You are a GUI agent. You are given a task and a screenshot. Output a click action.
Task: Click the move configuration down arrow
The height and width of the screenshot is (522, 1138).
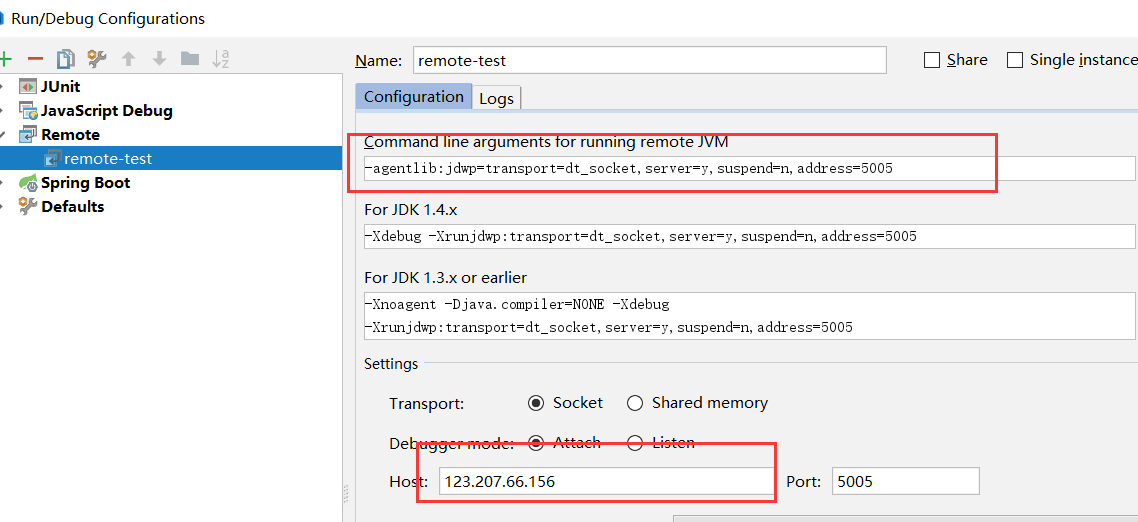pyautogui.click(x=159, y=59)
